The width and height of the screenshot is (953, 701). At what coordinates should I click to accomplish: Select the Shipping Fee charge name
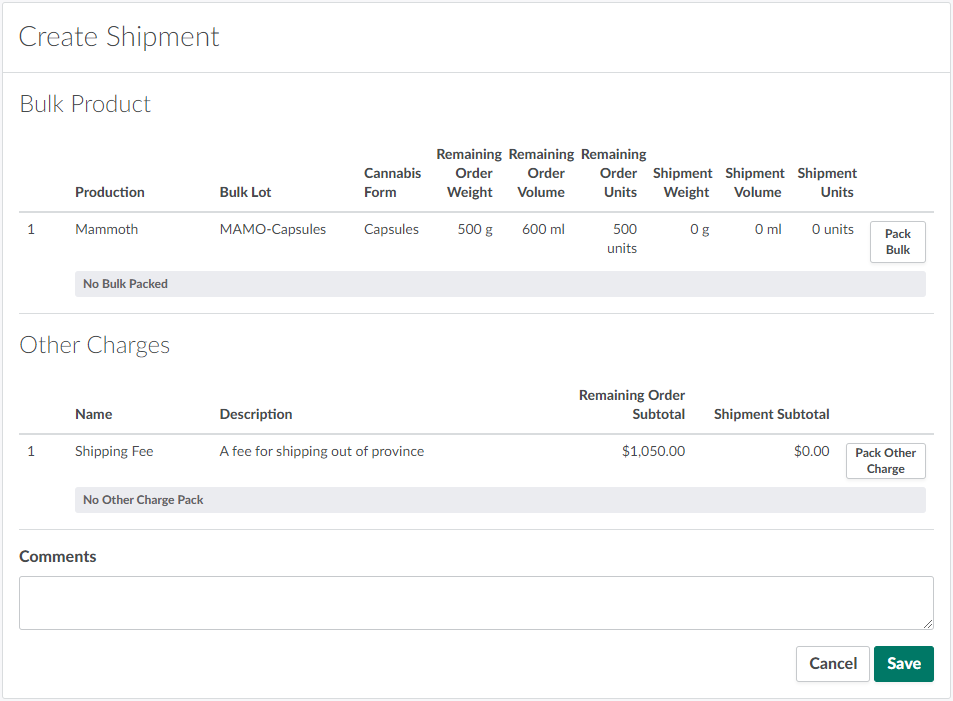(114, 451)
